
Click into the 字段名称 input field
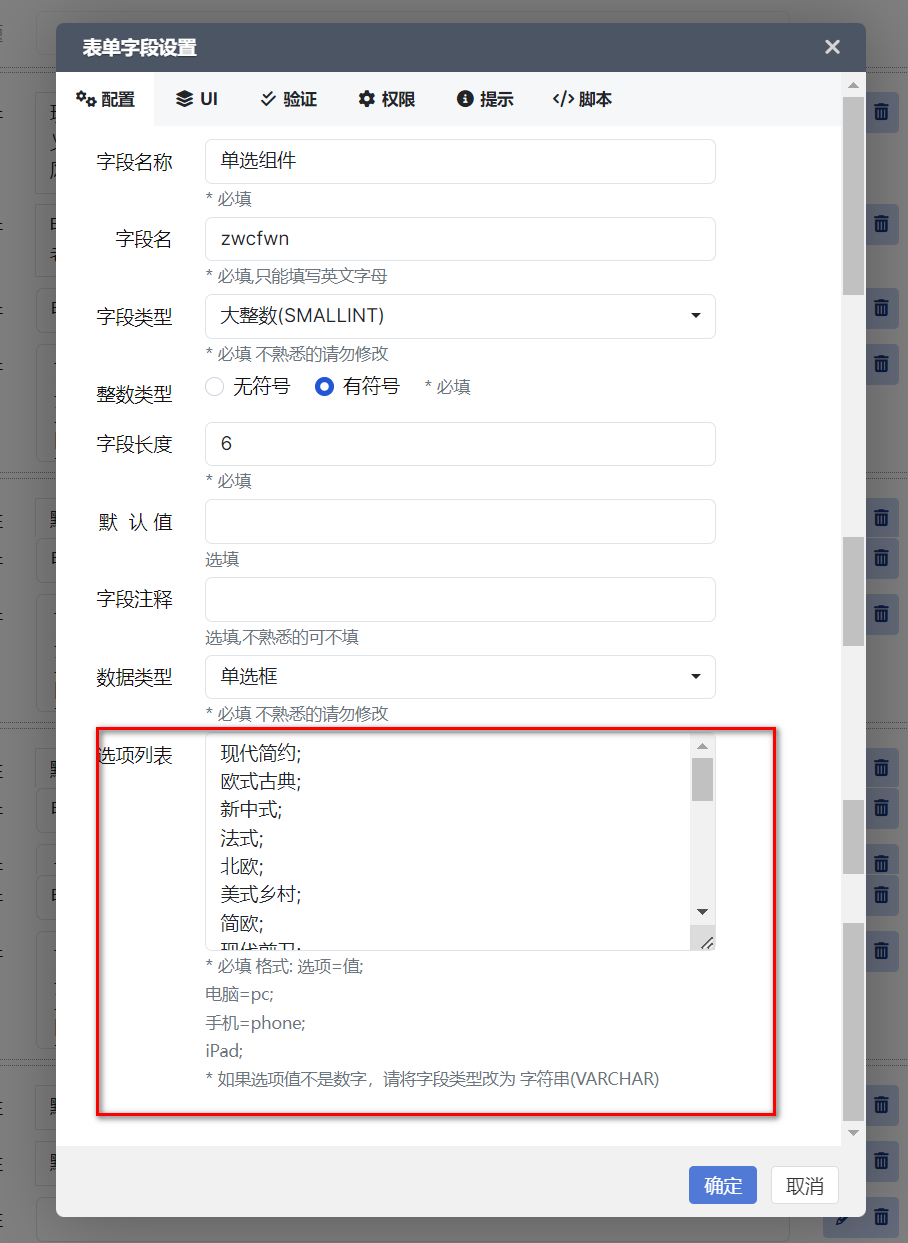click(x=460, y=161)
